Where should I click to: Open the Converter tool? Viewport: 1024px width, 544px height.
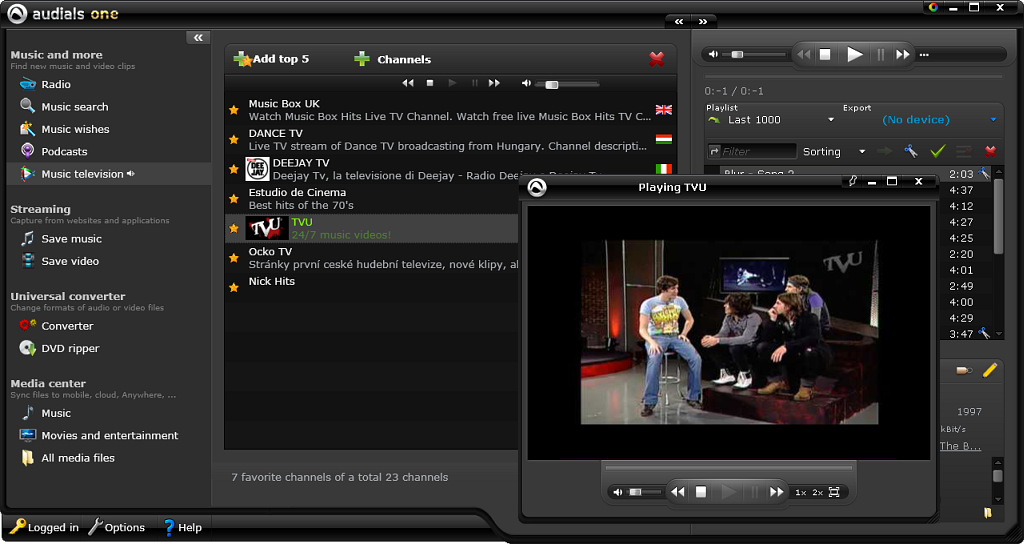(x=56, y=325)
